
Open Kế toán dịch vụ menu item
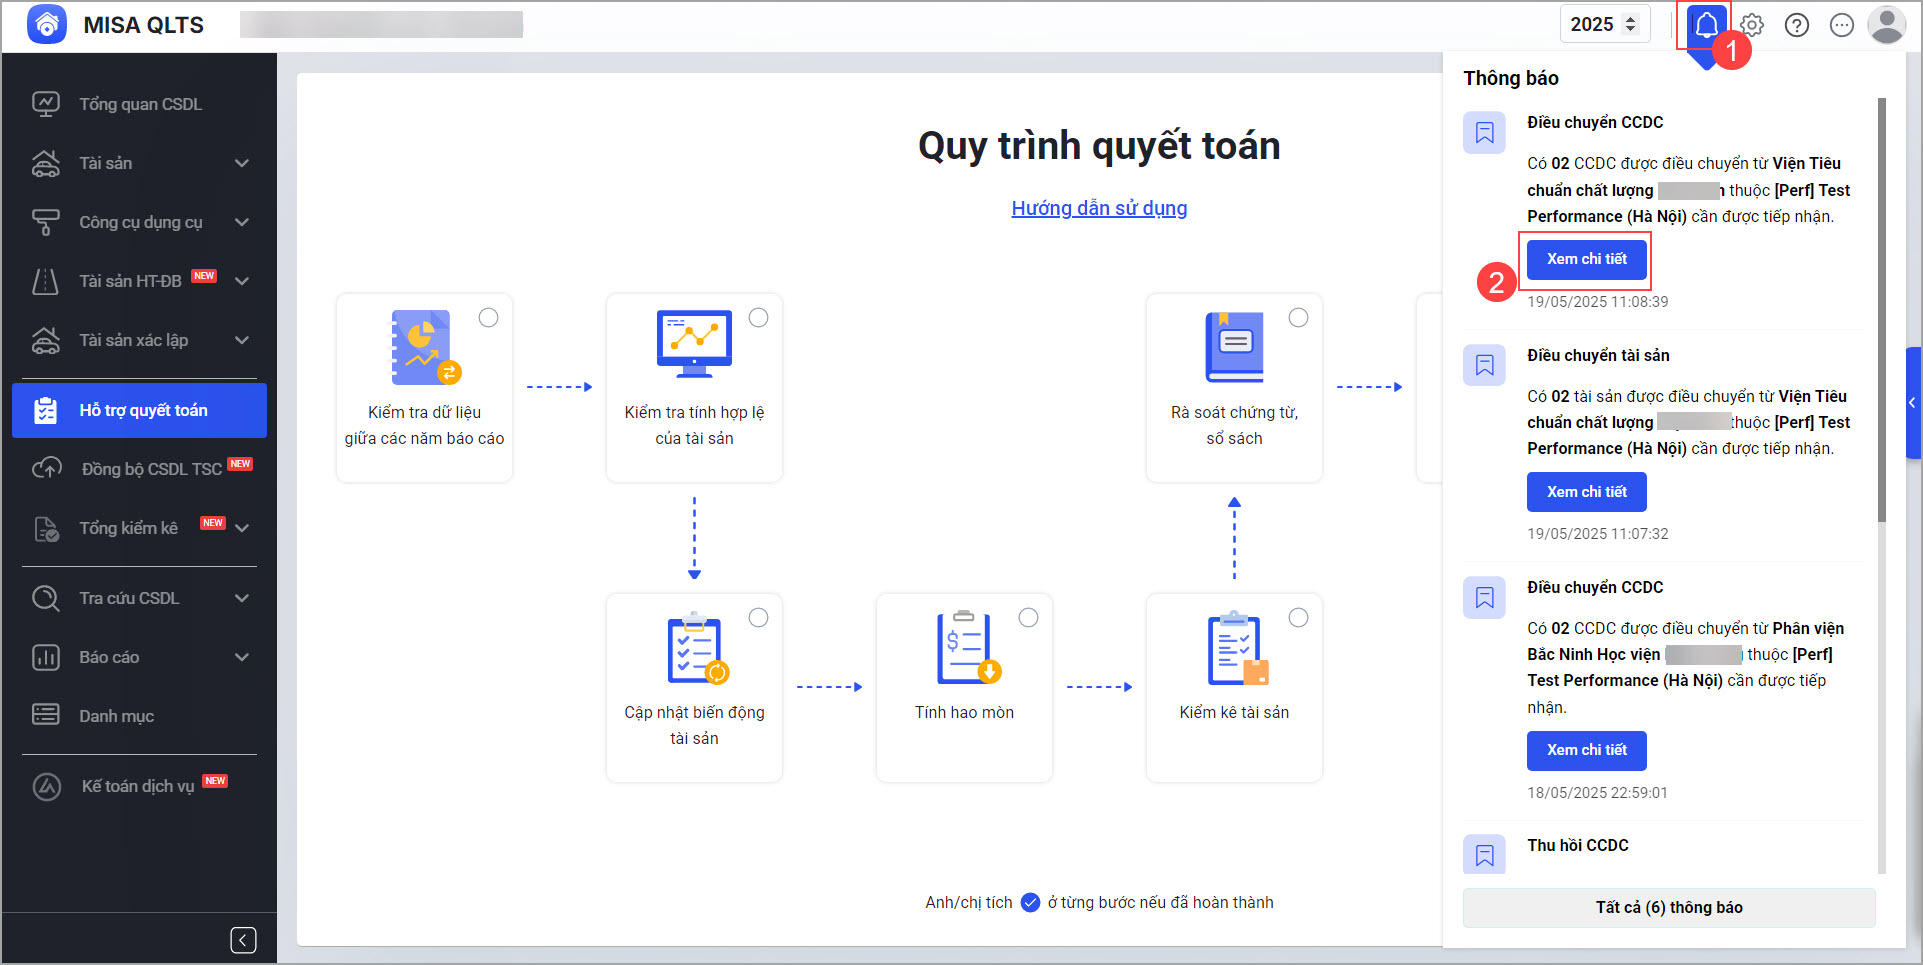139,786
